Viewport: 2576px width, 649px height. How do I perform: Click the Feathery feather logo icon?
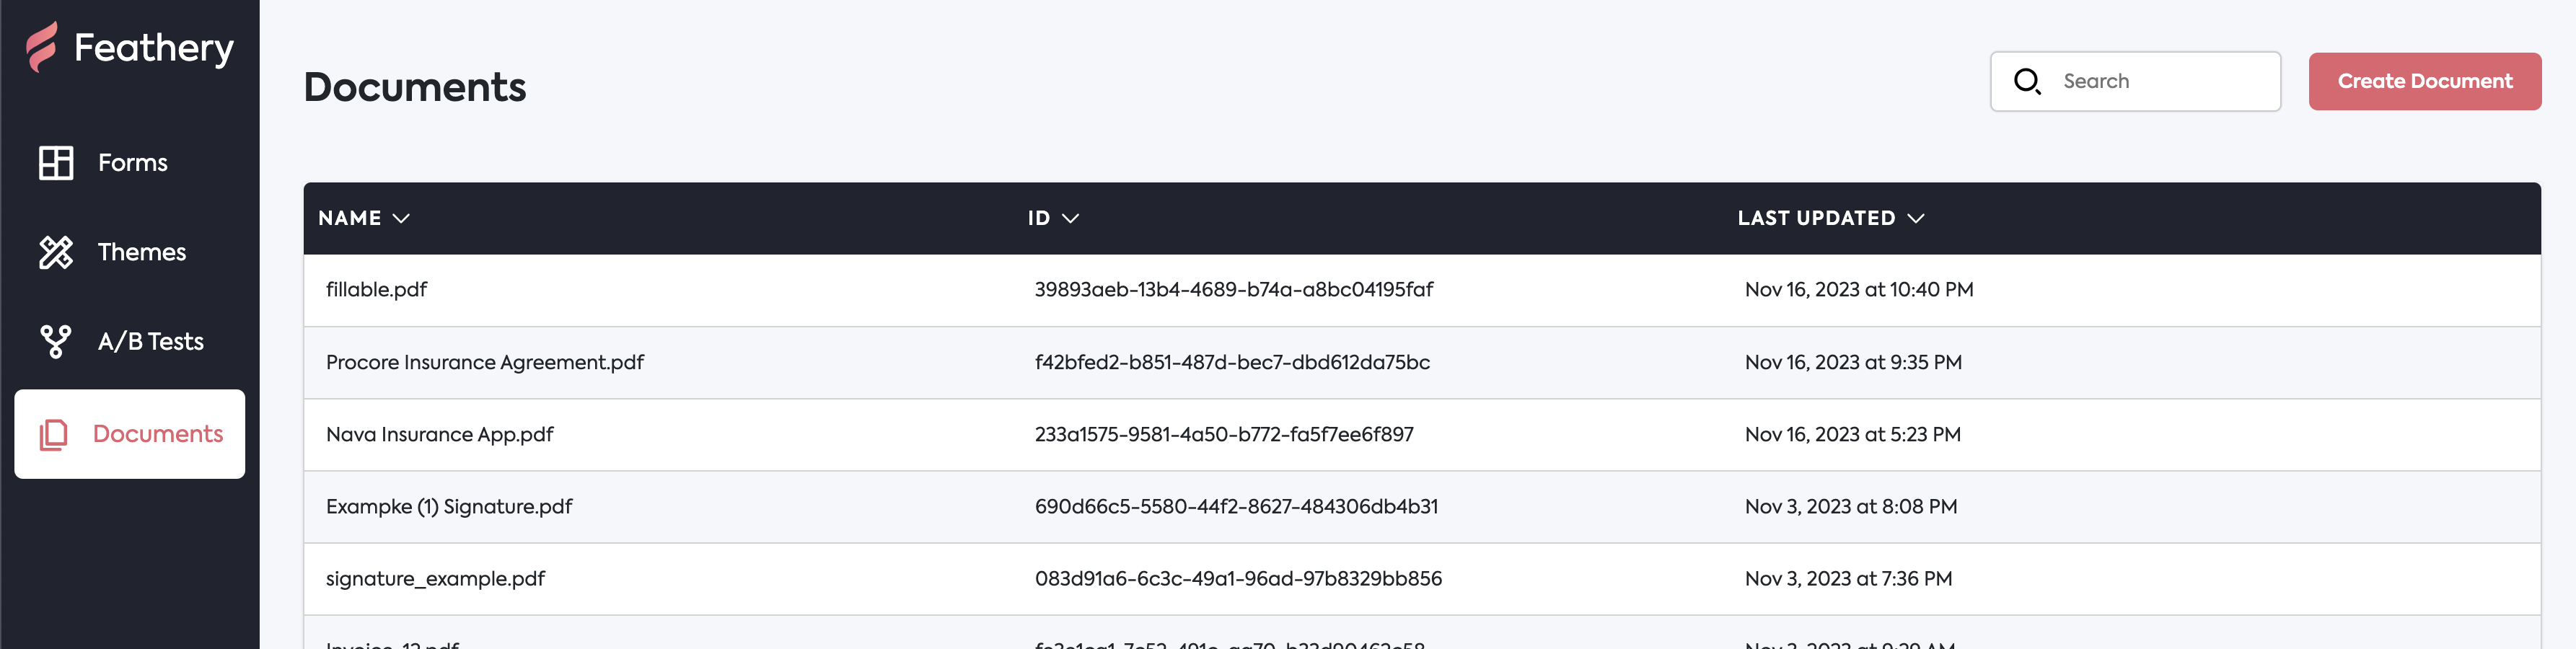click(42, 47)
